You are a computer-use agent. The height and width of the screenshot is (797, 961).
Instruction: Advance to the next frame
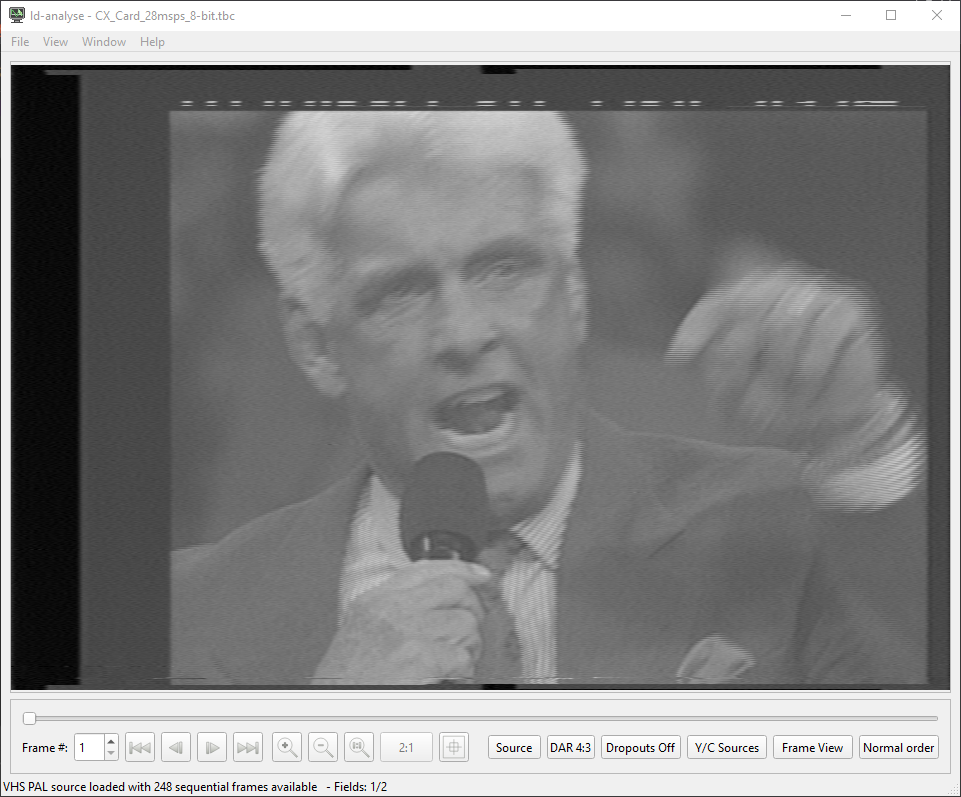pos(212,747)
